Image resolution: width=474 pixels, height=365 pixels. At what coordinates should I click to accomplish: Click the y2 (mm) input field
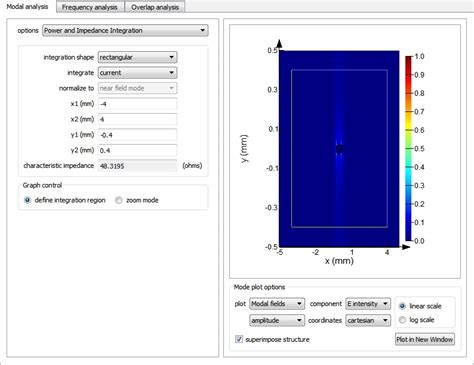coord(137,150)
